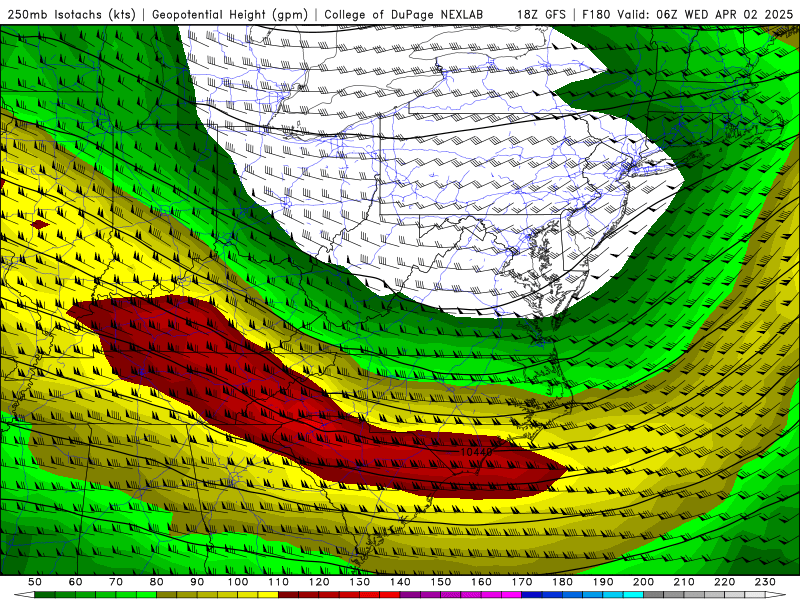The width and height of the screenshot is (800, 600).
Task: Click the legend value 150
Action: pyautogui.click(x=441, y=582)
